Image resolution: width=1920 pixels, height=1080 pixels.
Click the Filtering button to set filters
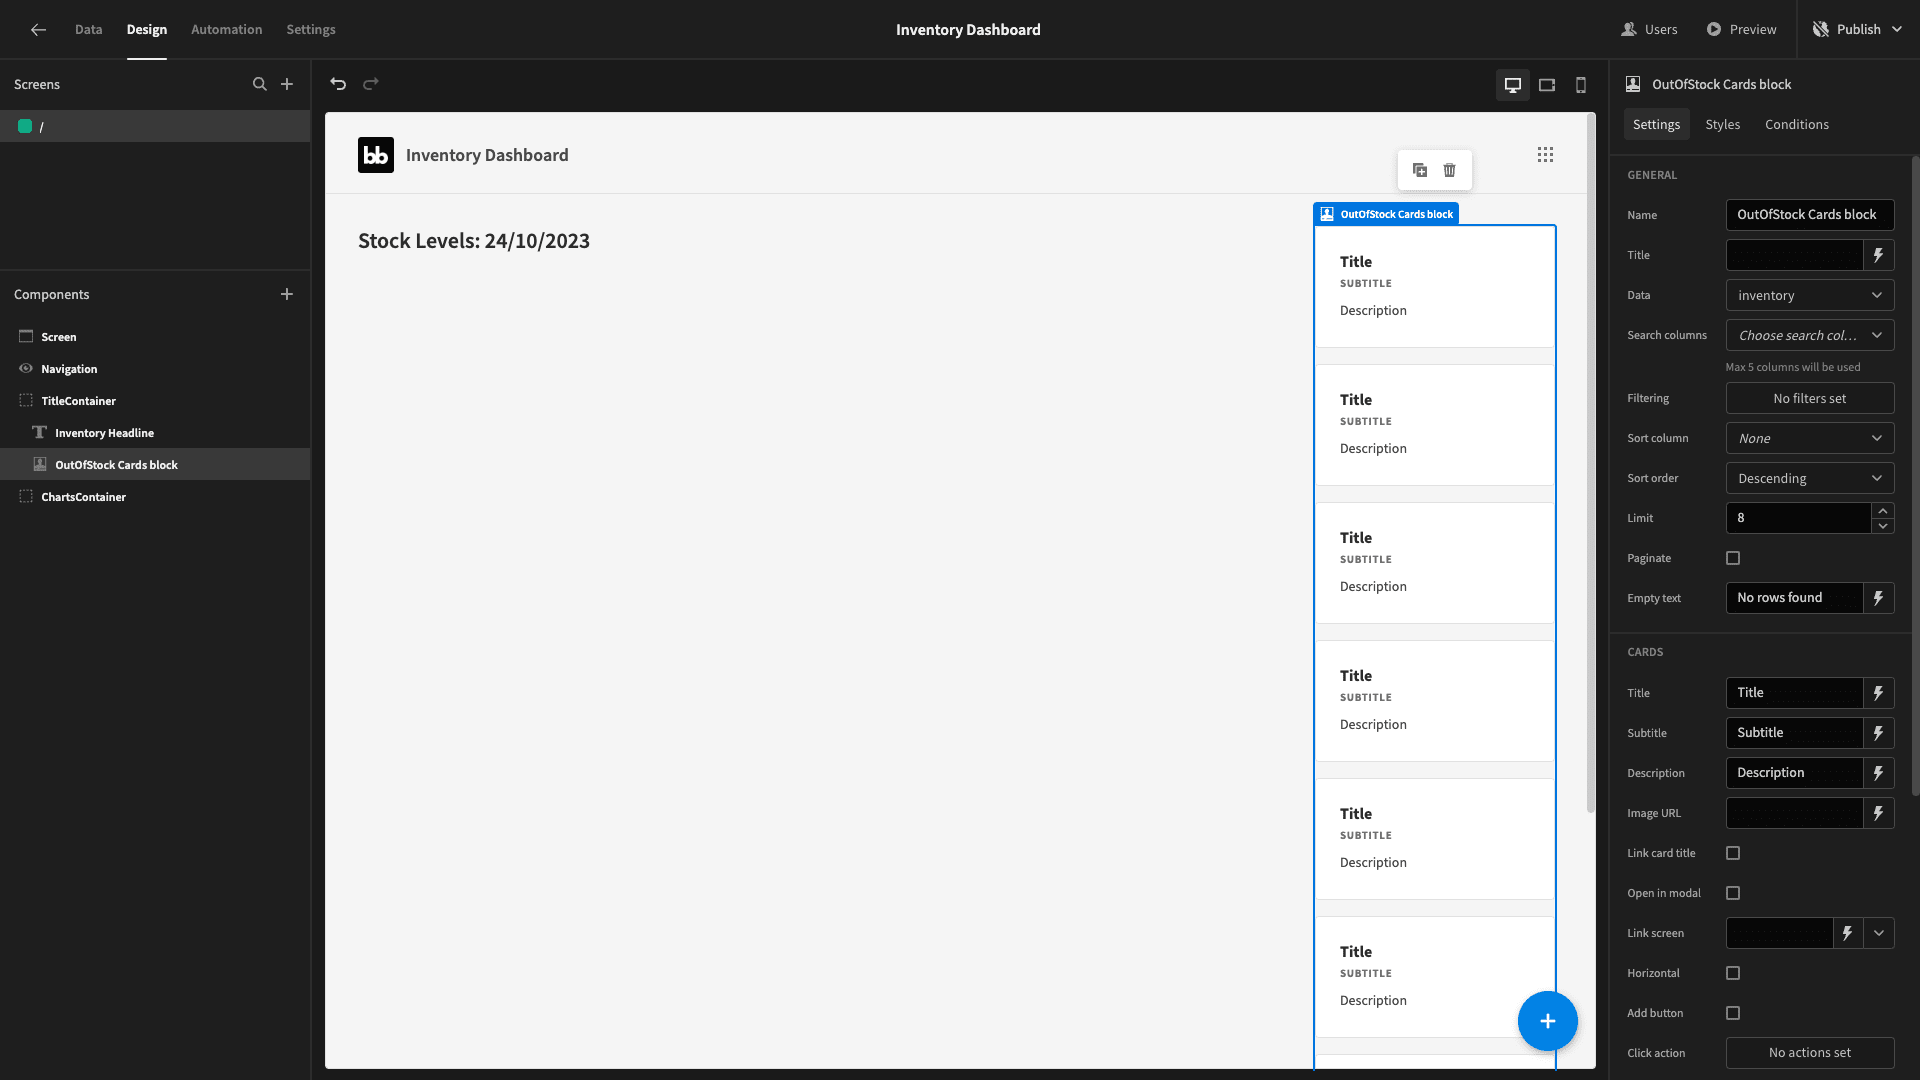tap(1809, 398)
